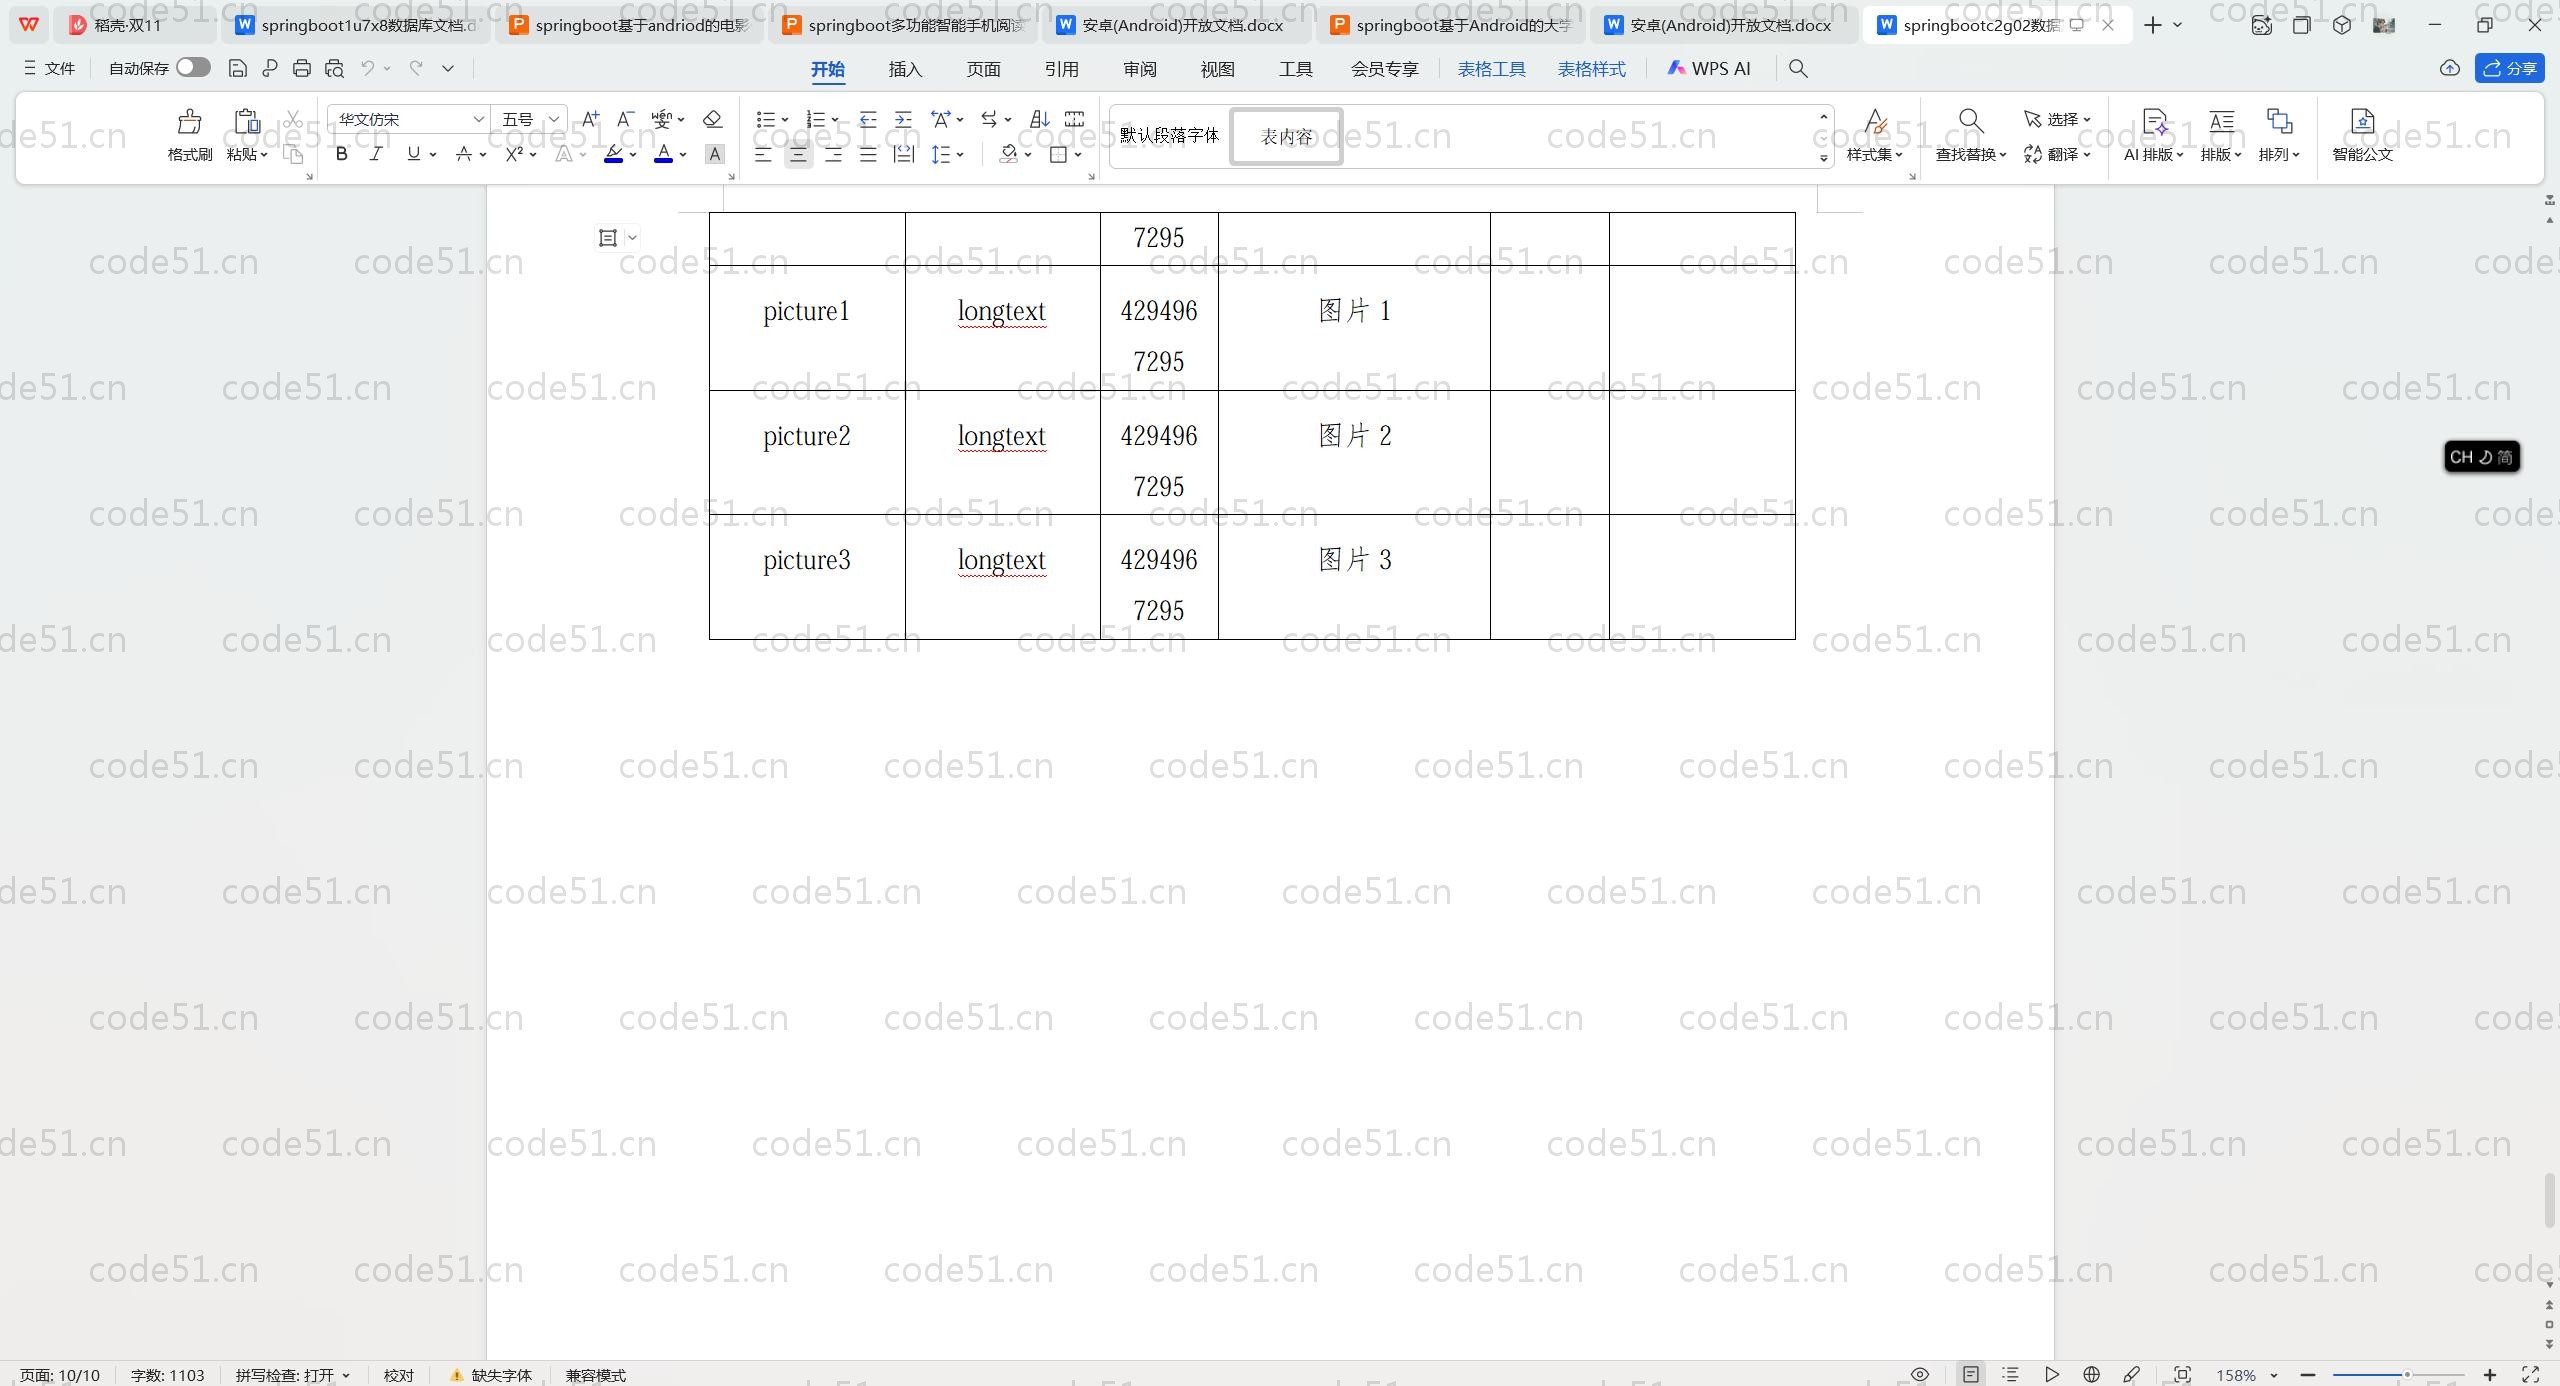Screen dimensions: 2560x1386
Task: Click the search magnifier icon in ribbon tabs
Action: pyautogui.click(x=1797, y=68)
